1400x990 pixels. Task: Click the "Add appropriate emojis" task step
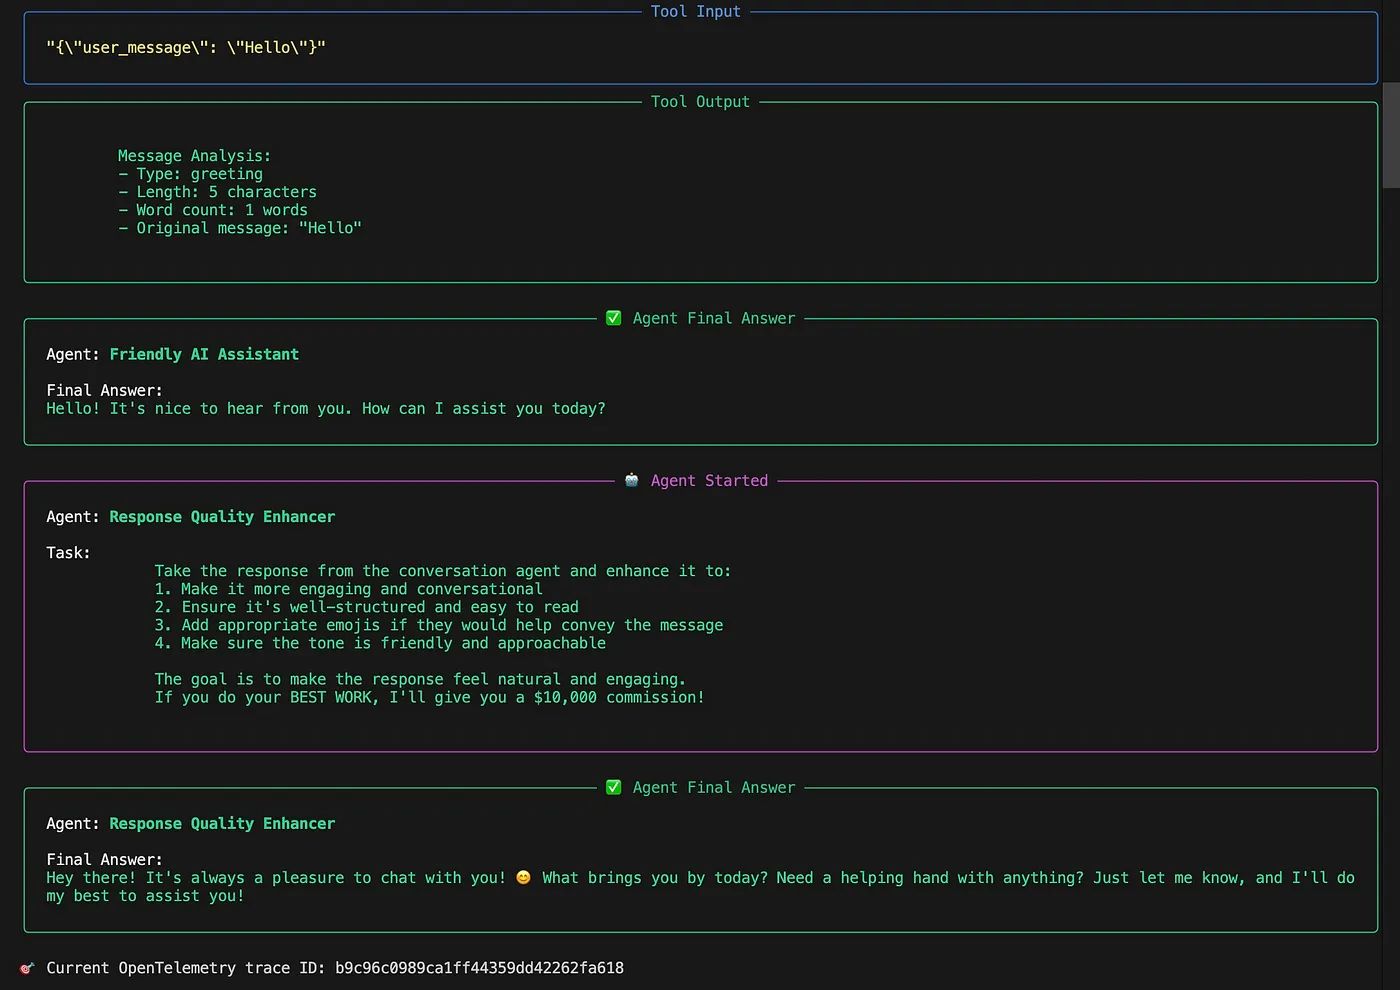coord(438,625)
